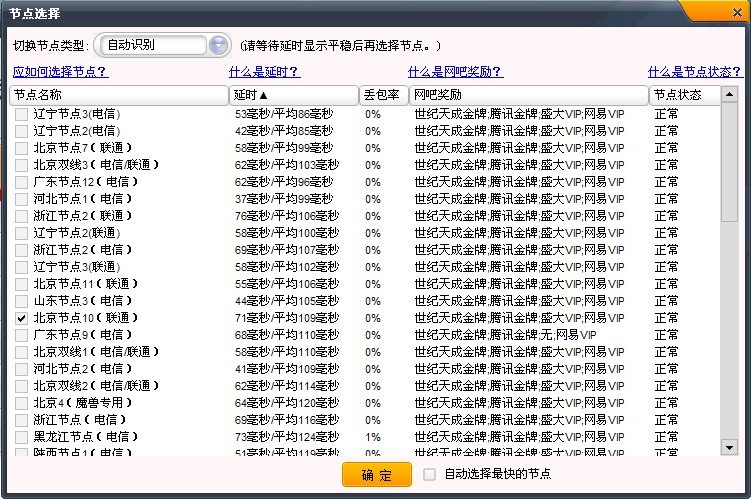Click the 自动选择最快的节点 label

(498, 474)
